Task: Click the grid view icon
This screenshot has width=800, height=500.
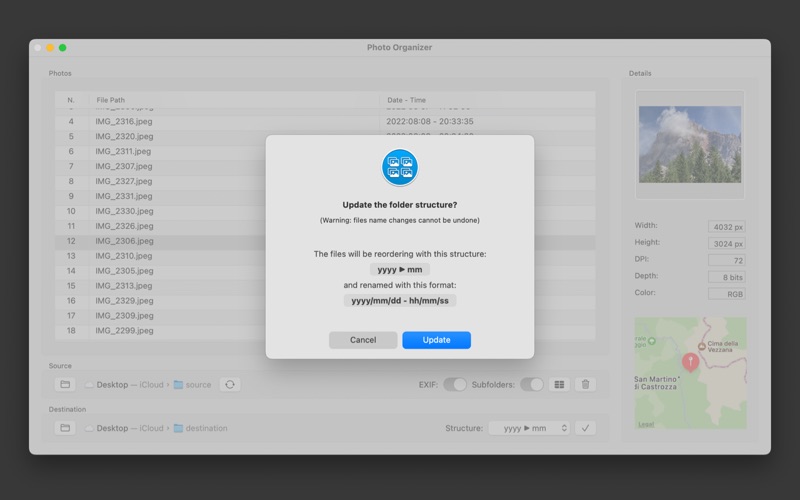Action: coord(560,384)
